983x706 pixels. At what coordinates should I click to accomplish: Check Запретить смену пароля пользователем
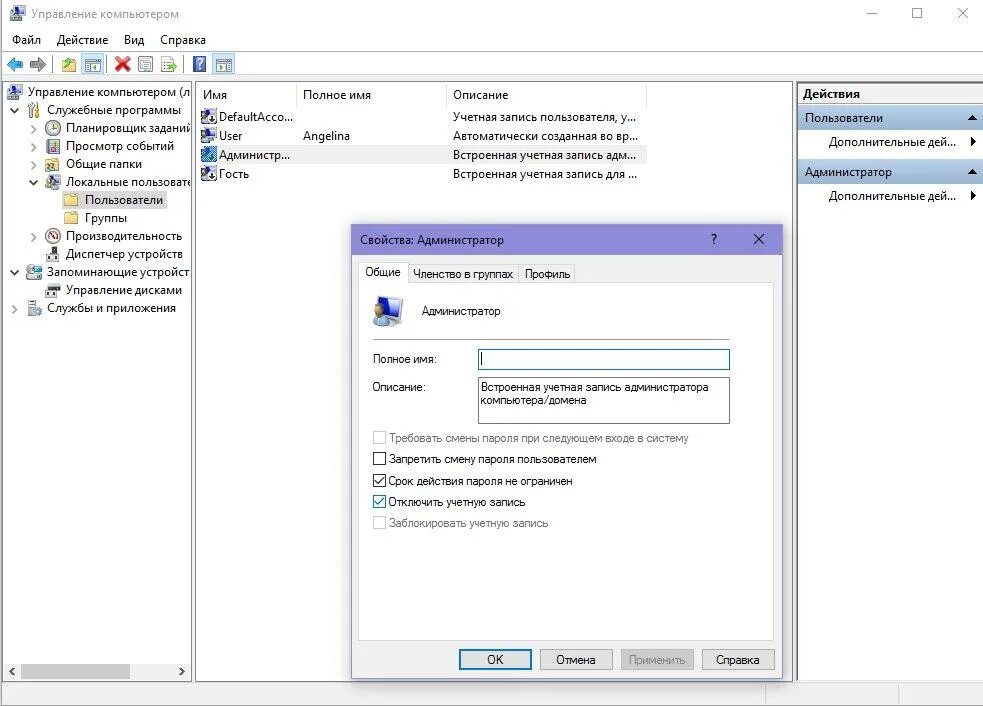[x=379, y=459]
